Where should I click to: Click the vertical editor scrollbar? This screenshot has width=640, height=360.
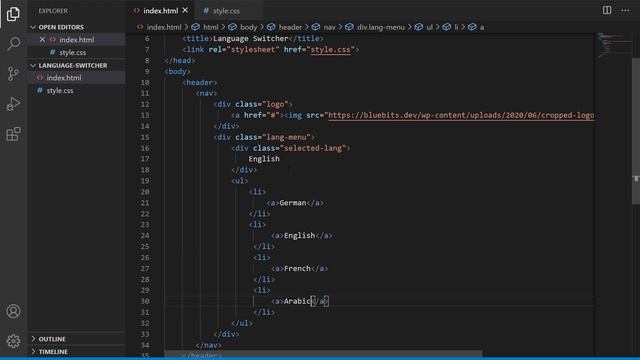tap(636, 131)
